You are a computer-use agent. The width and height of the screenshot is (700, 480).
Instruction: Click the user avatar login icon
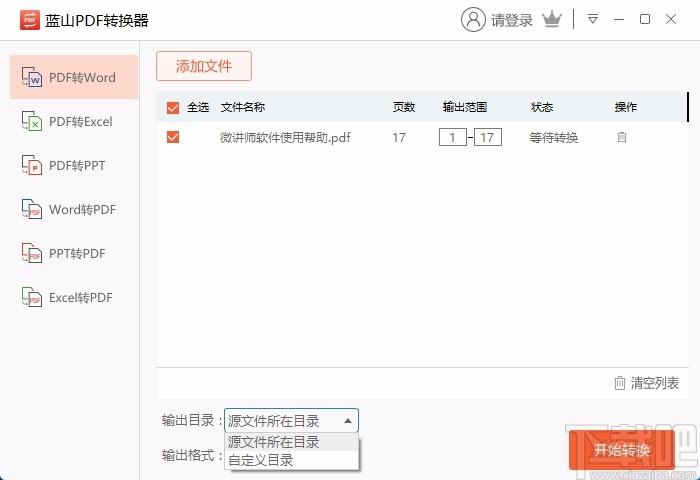click(473, 20)
